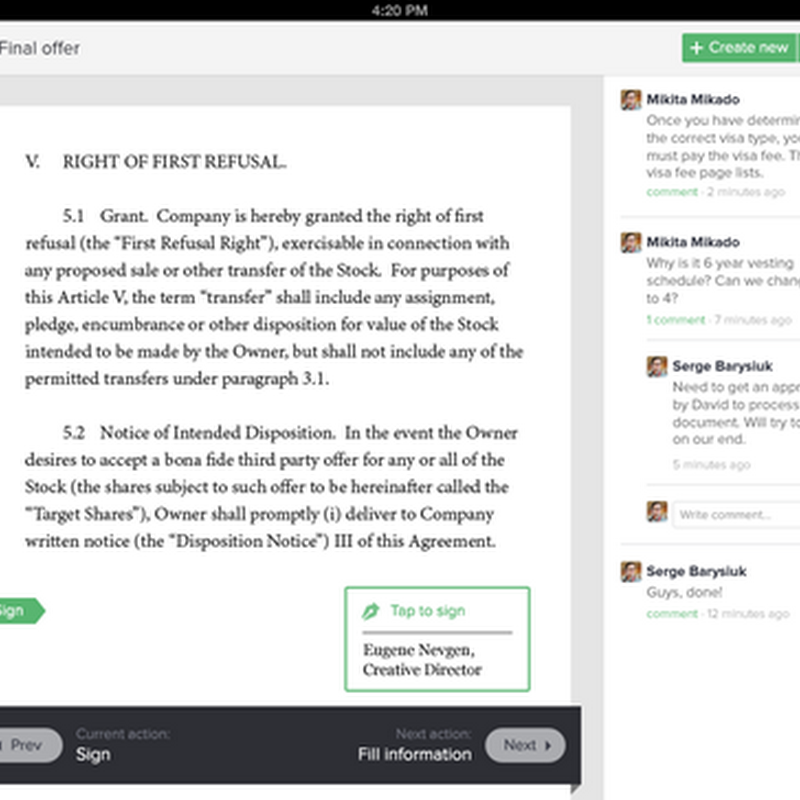Click Mikita Mikado's avatar on vesting comment
Image resolution: width=800 pixels, height=800 pixels.
coord(631,242)
